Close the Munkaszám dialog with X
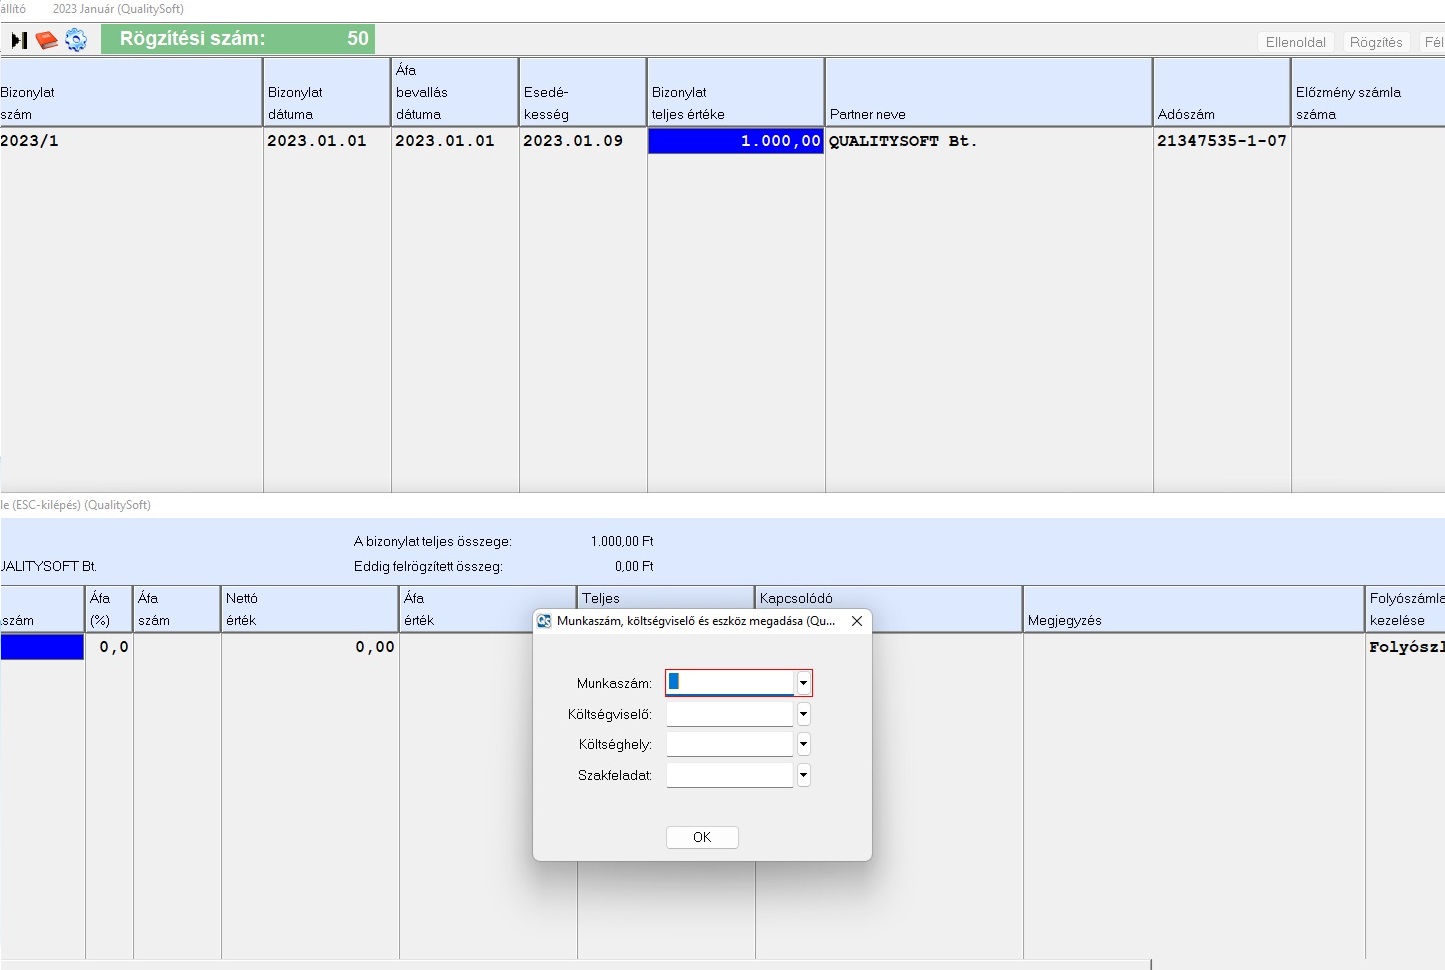This screenshot has width=1445, height=970. click(x=857, y=621)
